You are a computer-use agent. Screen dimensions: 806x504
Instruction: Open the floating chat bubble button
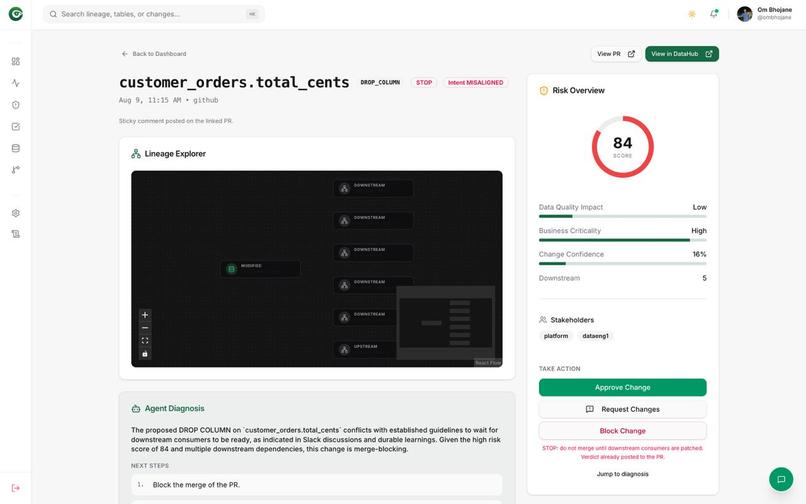click(781, 479)
